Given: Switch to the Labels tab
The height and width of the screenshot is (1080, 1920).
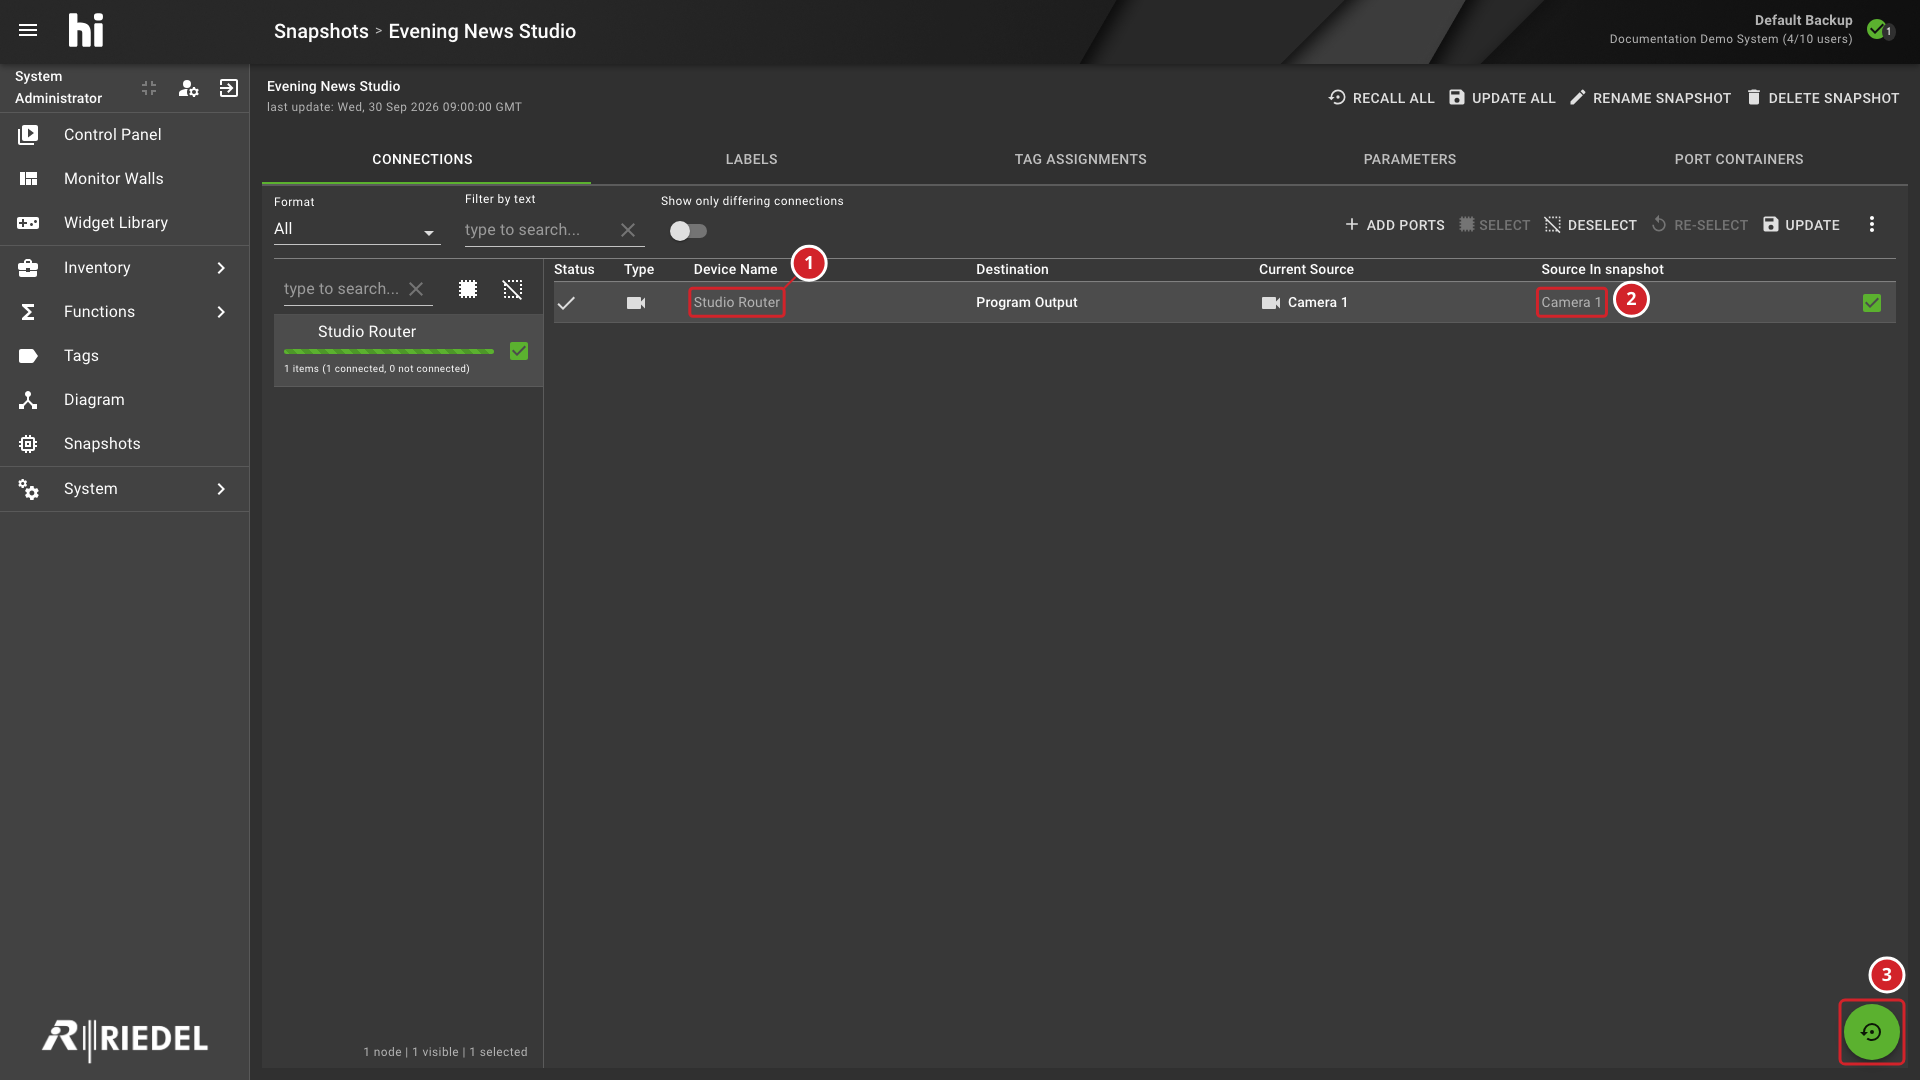Looking at the screenshot, I should tap(751, 159).
